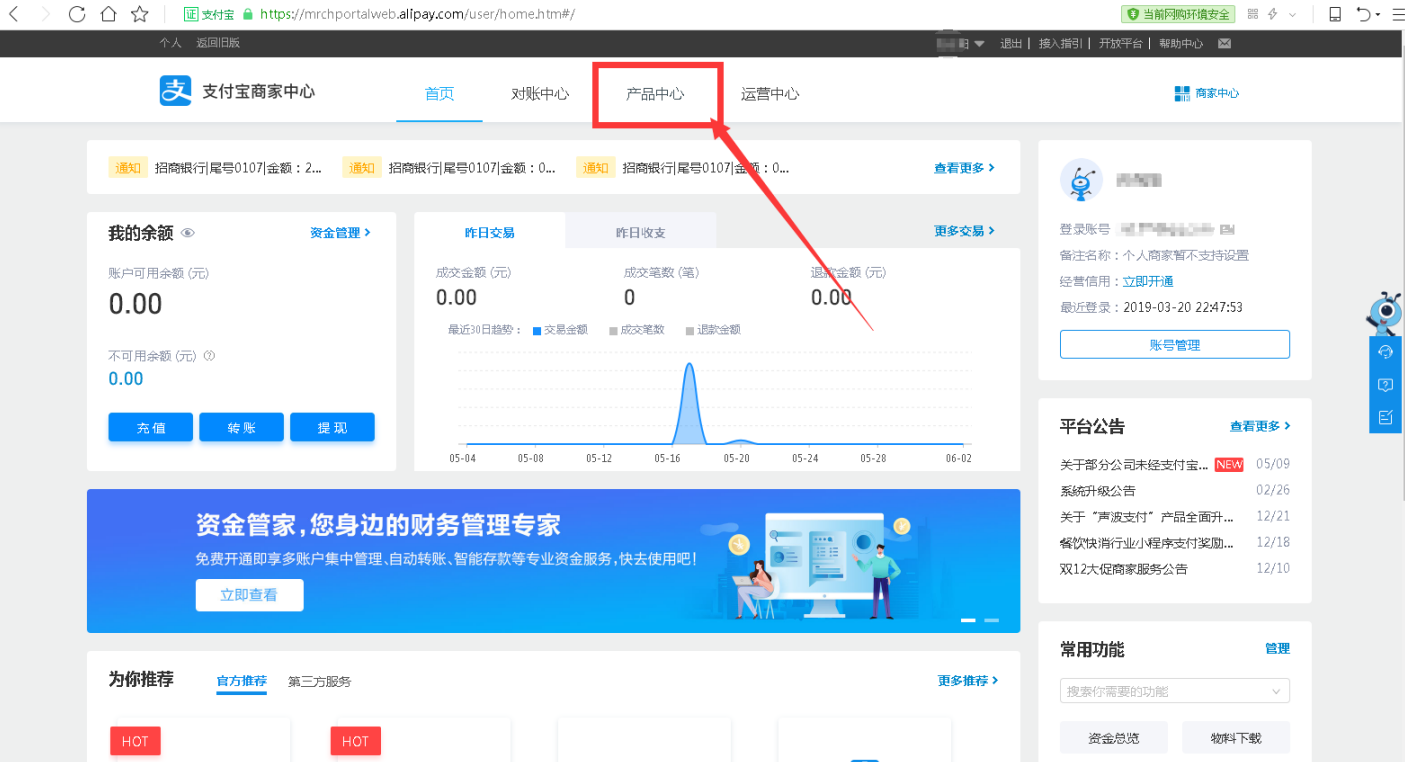Click 查看更多 in the notification bar

pyautogui.click(x=964, y=168)
